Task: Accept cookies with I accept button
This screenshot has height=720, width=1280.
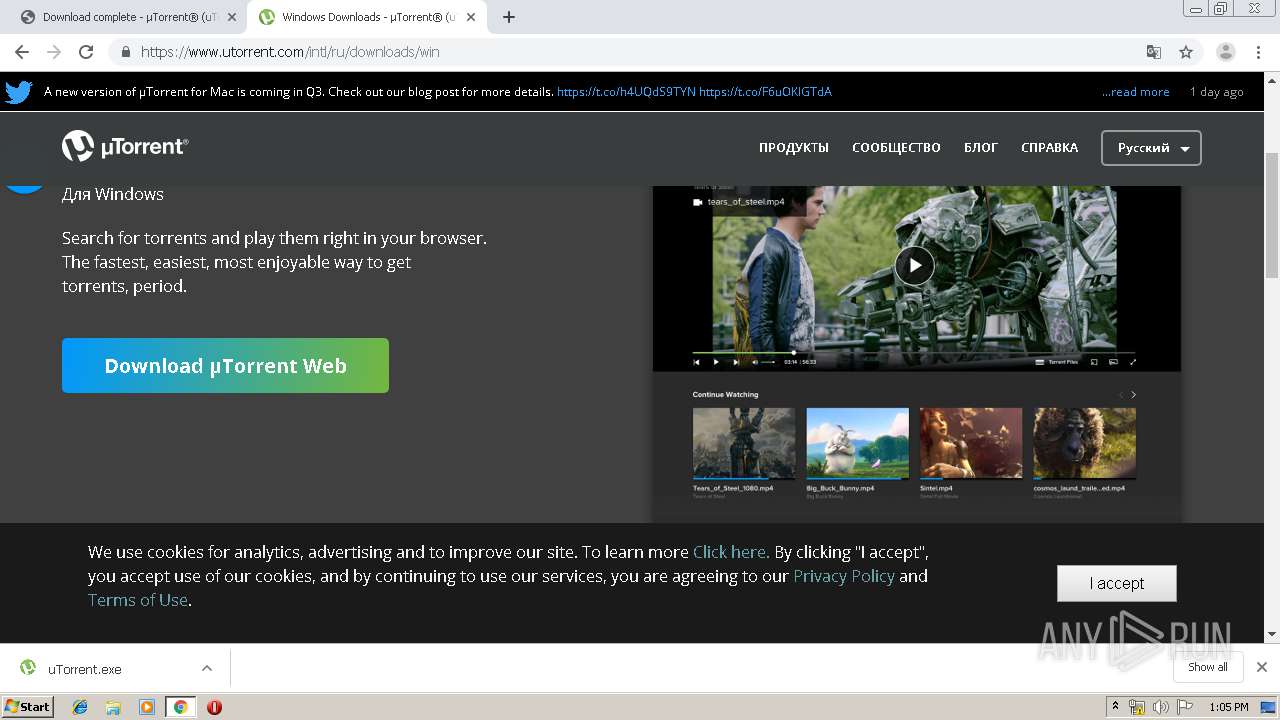Action: point(1116,583)
